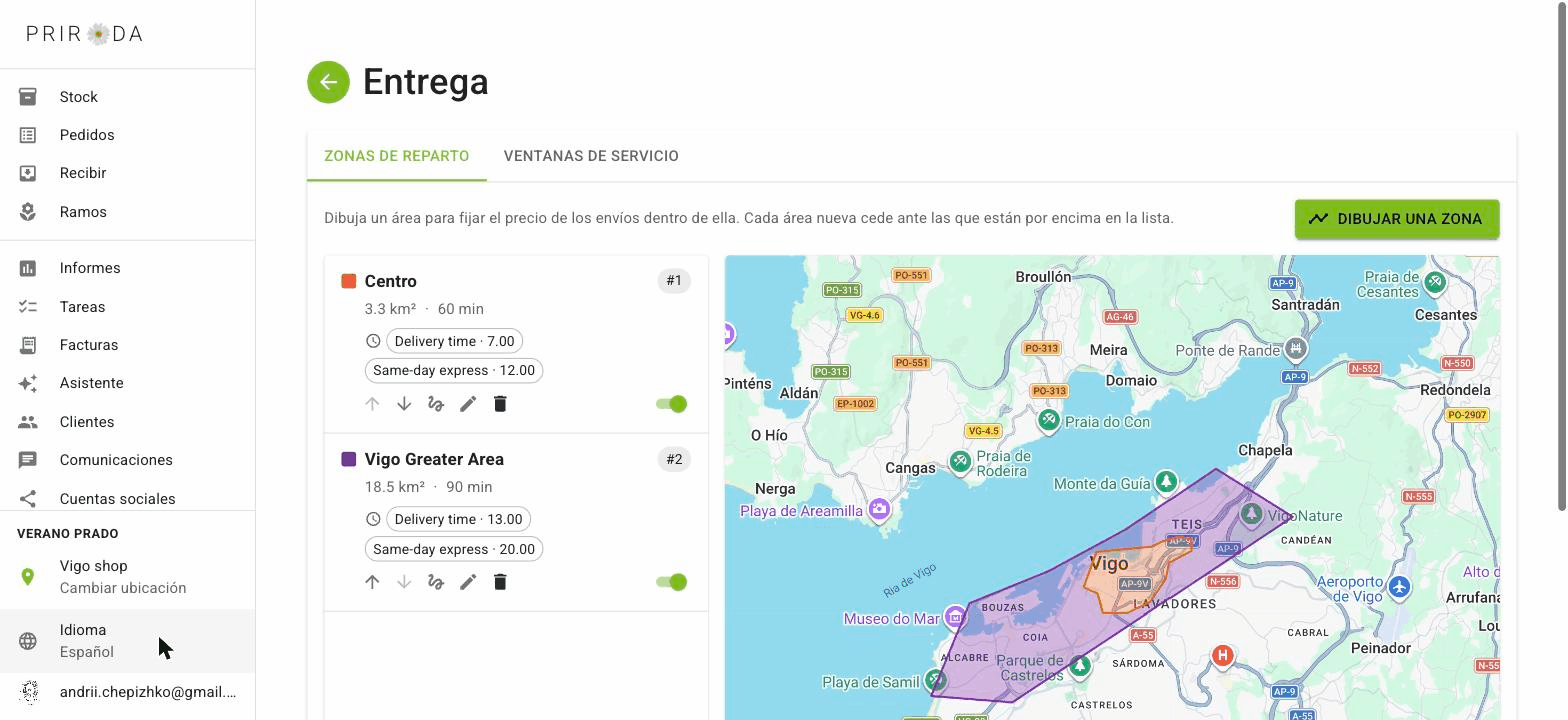Click the Asistente sparkle icon
This screenshot has height=720, width=1568.
pos(28,383)
